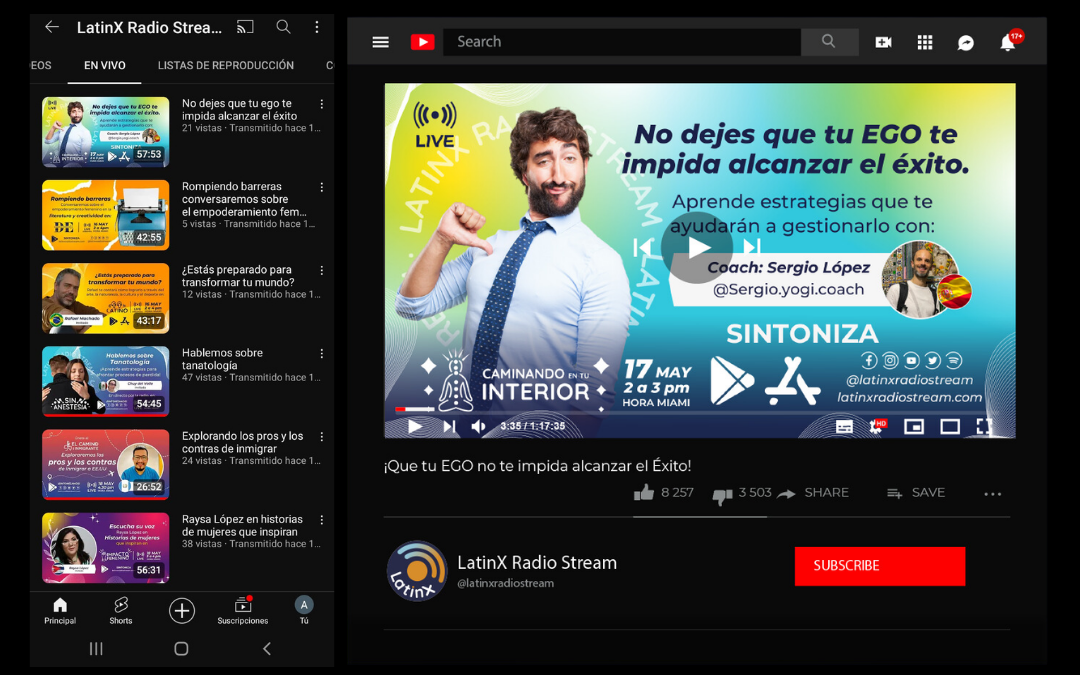Open the 57:53 ego video thumbnail

point(105,132)
